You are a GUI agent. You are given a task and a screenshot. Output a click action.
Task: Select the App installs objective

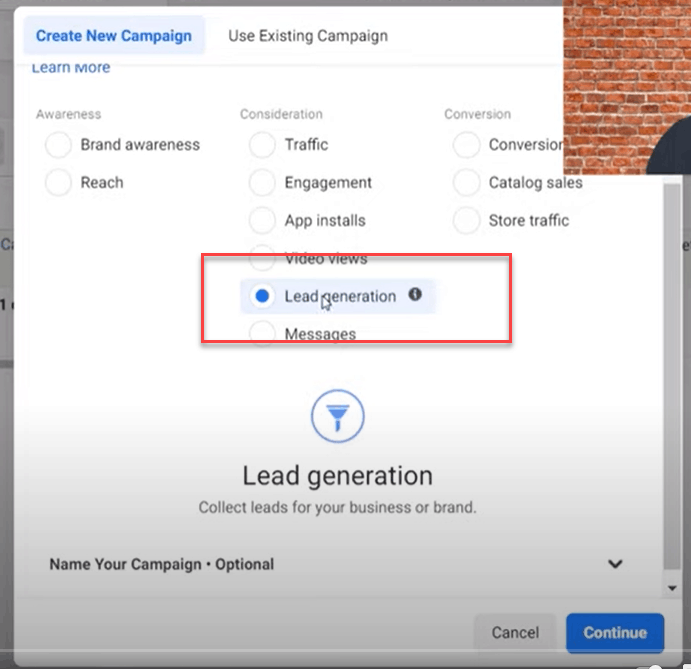[262, 220]
